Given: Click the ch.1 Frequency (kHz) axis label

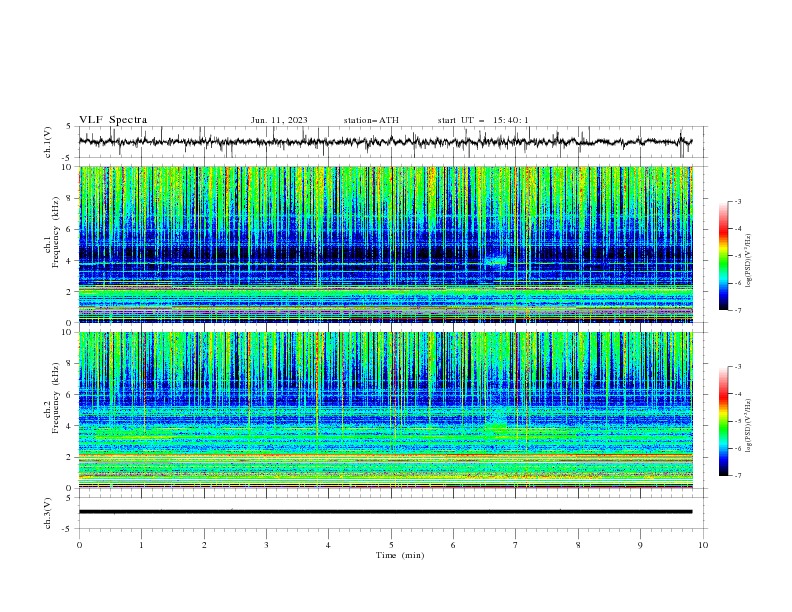Looking at the screenshot, I should 52,232.
